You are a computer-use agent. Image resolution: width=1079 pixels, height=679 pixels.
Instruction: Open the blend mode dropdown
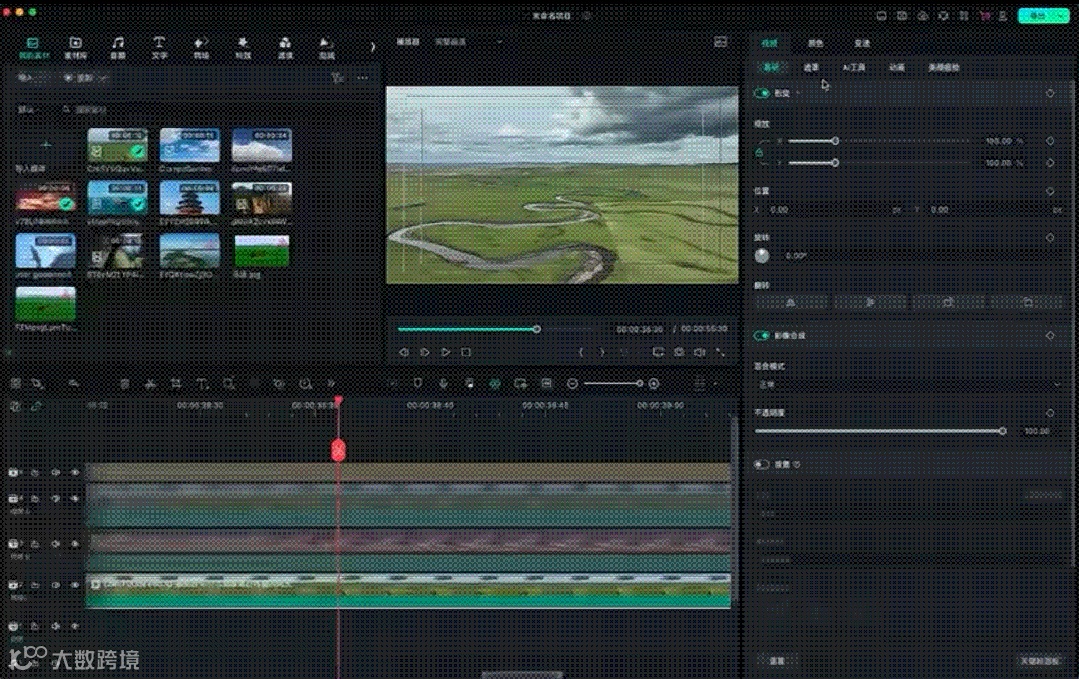(x=910, y=385)
